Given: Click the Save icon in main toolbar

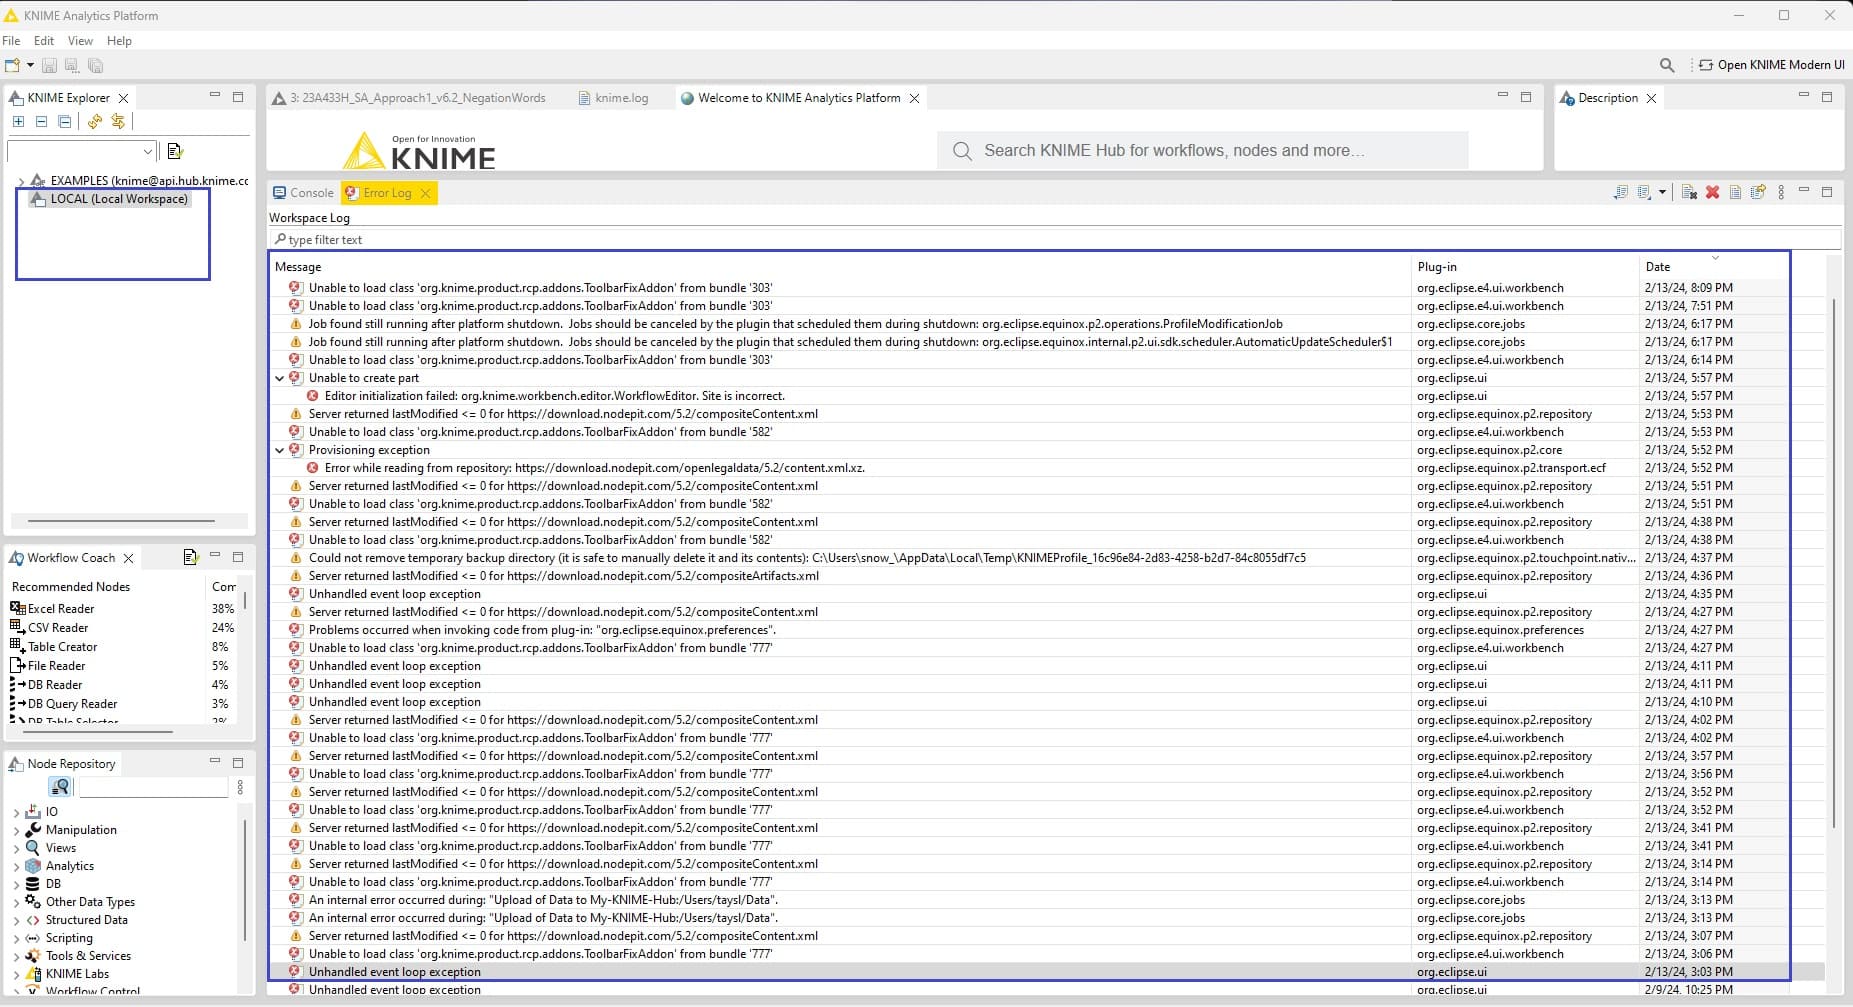Looking at the screenshot, I should (49, 66).
